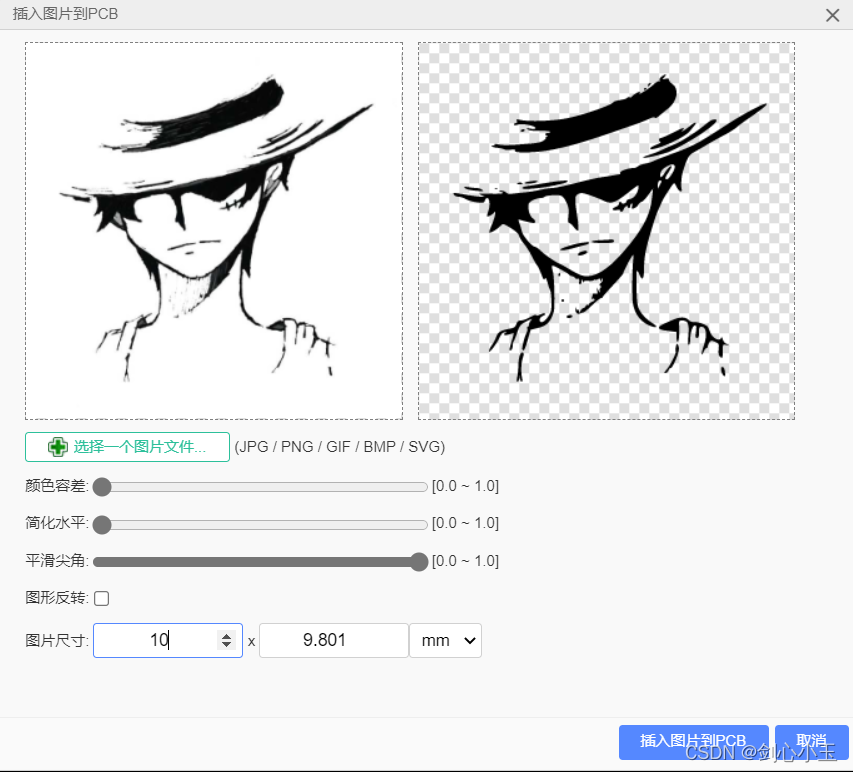Click the (JPG / PNG / GIF / BMP / SVG) format text

[339, 447]
